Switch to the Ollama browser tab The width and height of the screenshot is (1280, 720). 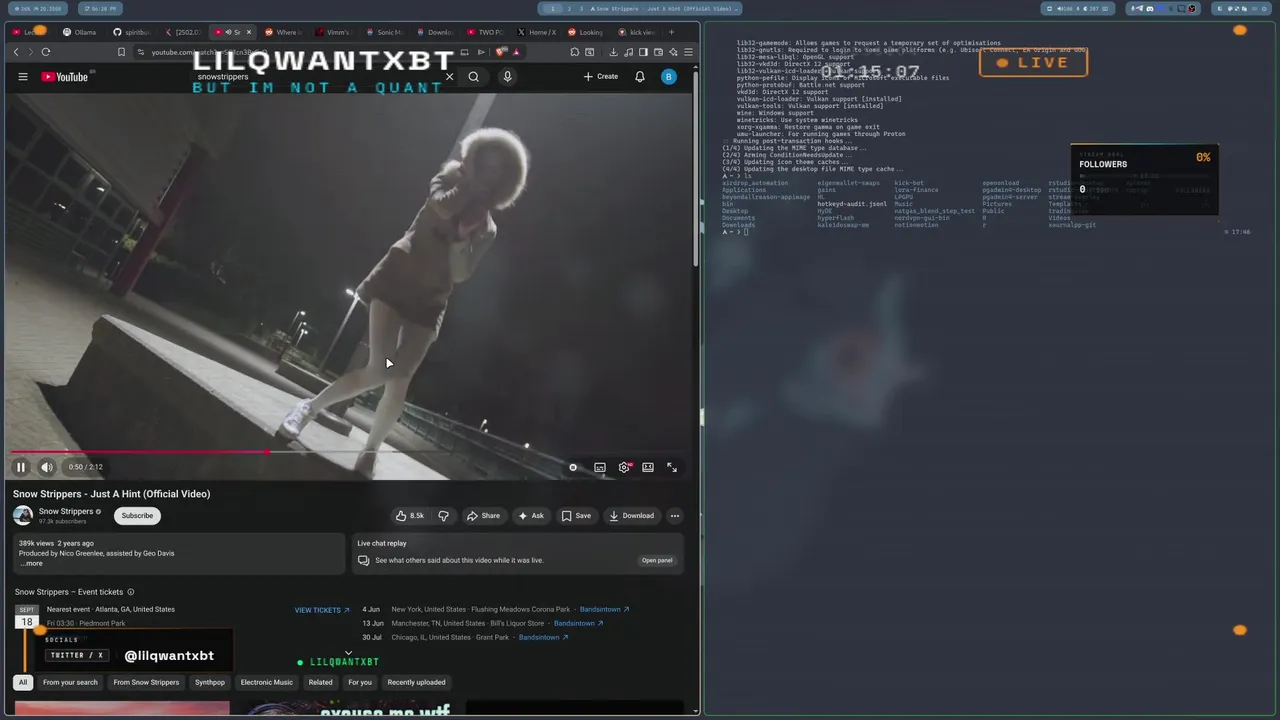pyautogui.click(x=80, y=32)
